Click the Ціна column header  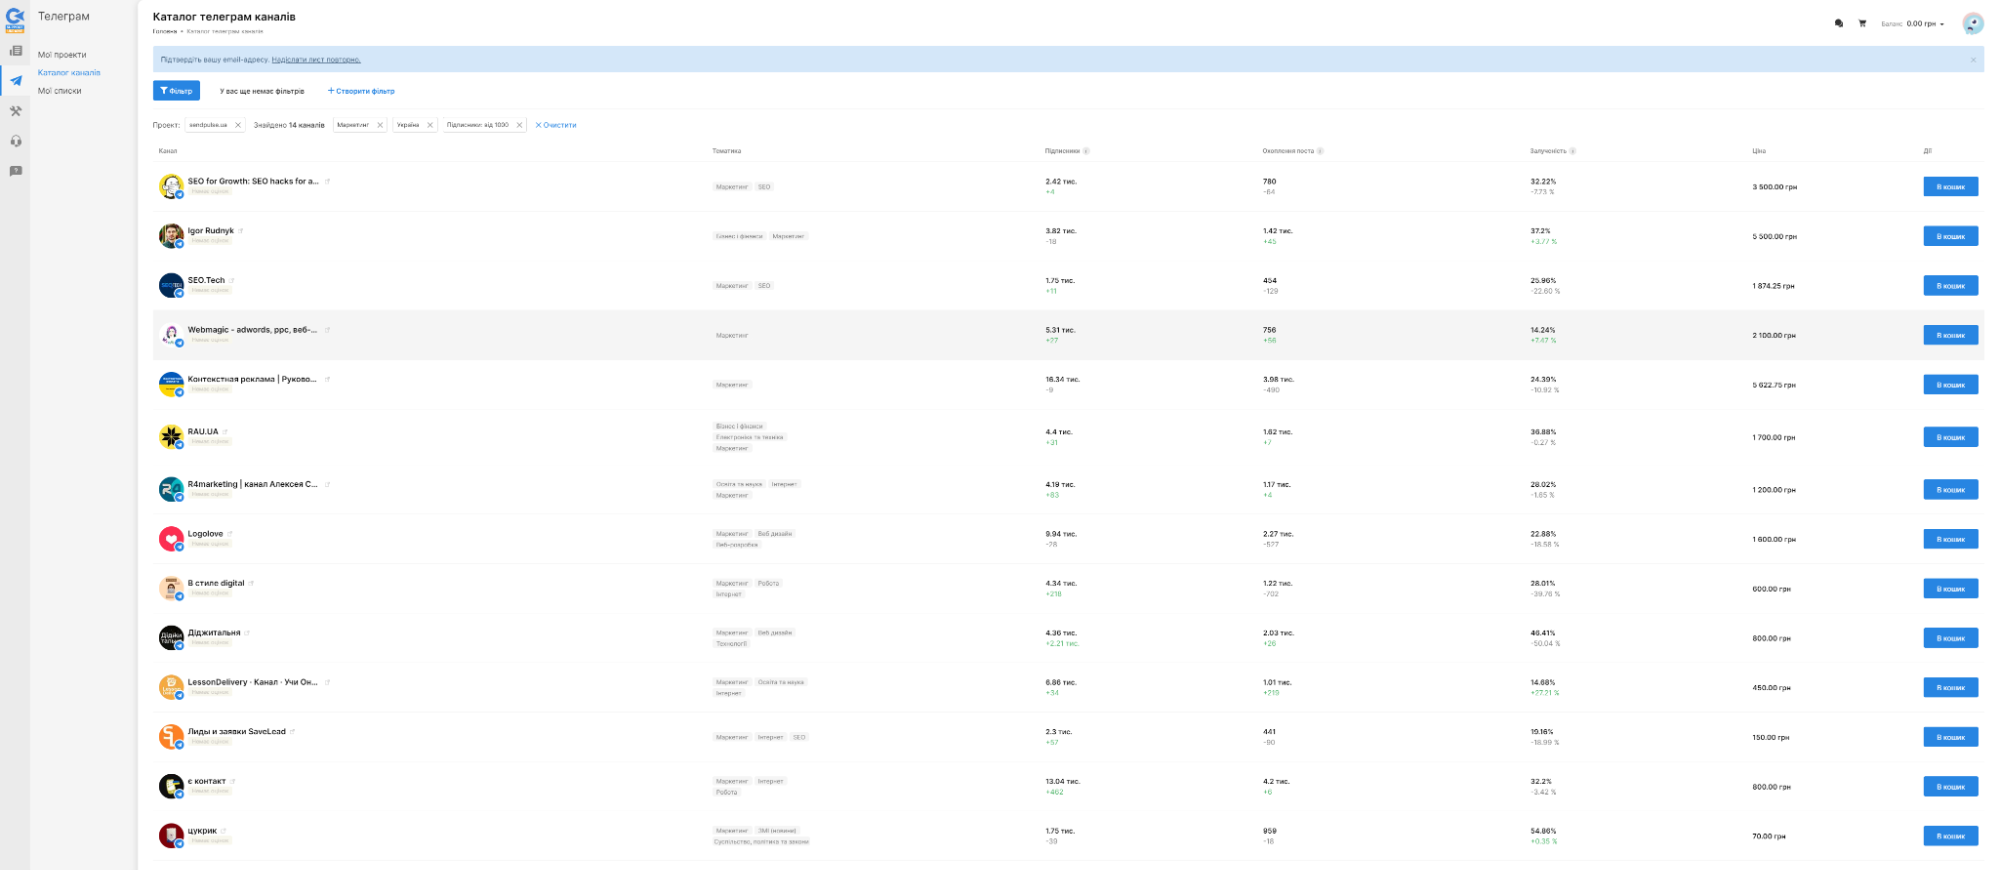[1759, 151]
